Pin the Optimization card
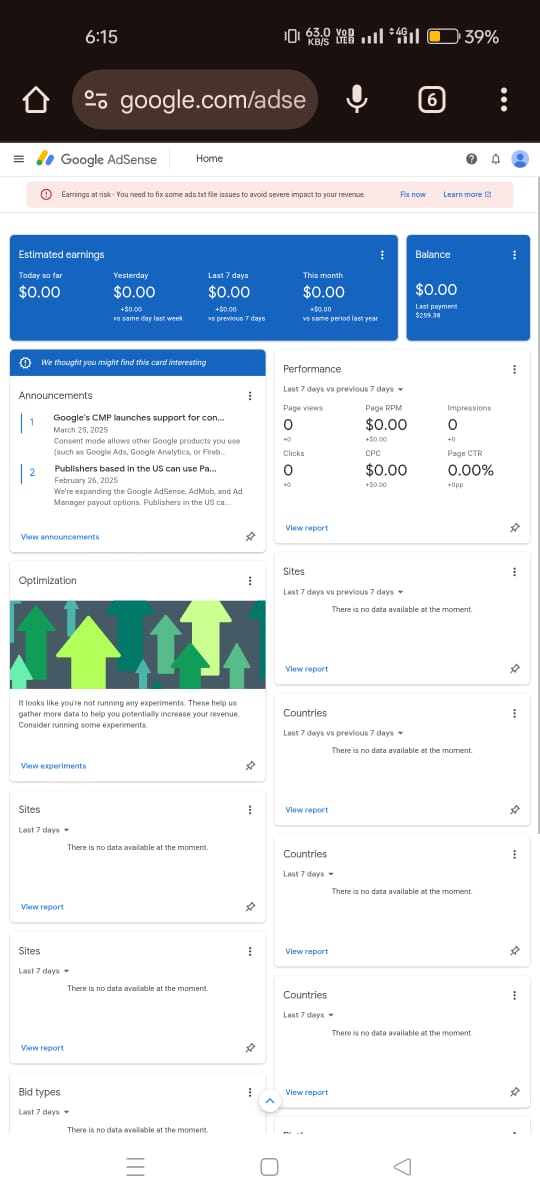Image resolution: width=540 pixels, height=1200 pixels. coord(250,766)
